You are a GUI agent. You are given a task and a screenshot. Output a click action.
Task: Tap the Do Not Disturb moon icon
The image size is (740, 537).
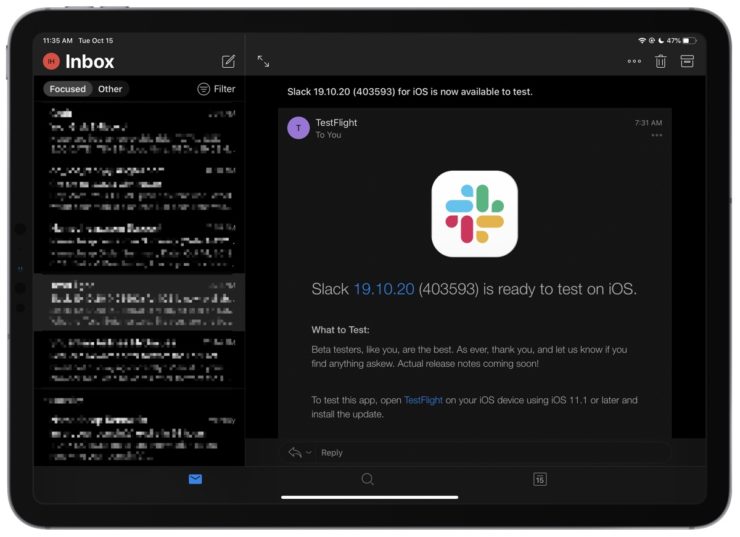661,41
